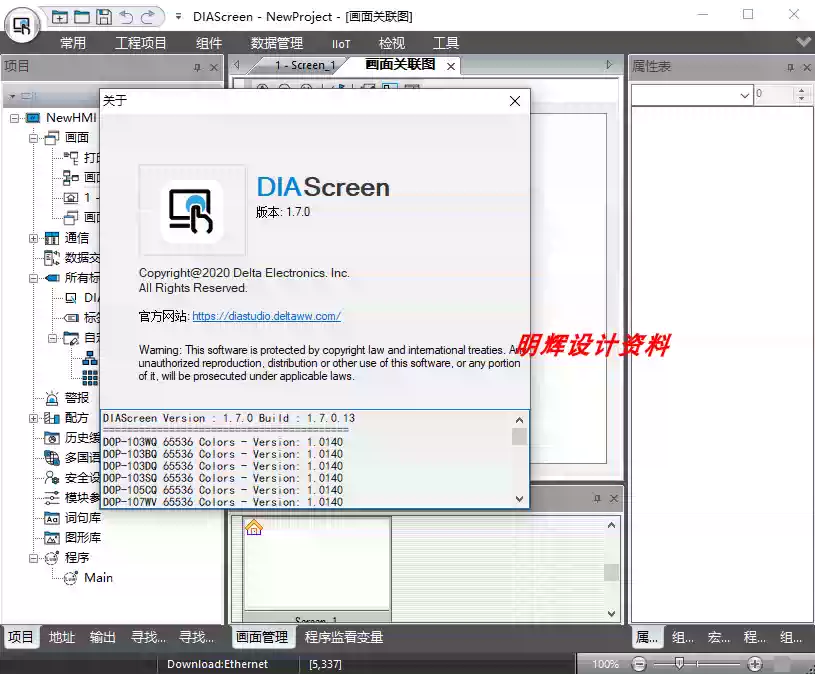Open the diastudio.deltaww.com official website link
Screen dimensions: 815x674
(267, 316)
